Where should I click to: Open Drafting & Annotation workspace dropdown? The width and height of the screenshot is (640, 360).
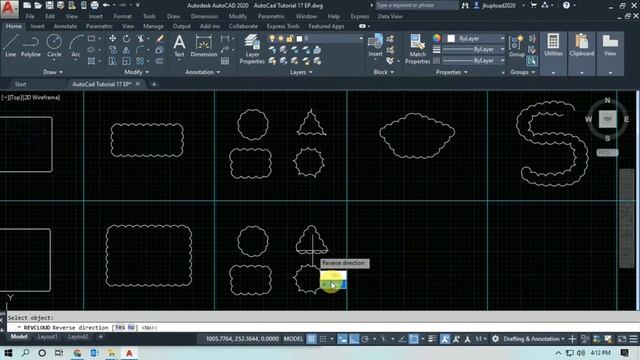(534, 339)
